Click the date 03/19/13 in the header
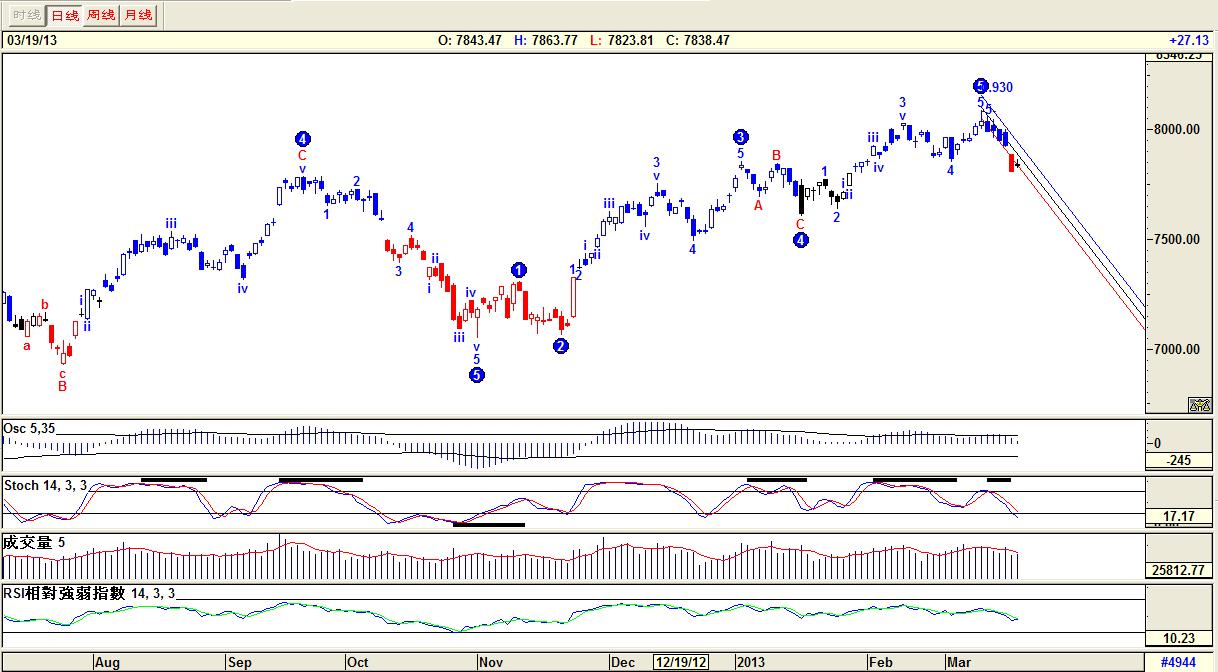This screenshot has width=1218, height=672. point(31,41)
